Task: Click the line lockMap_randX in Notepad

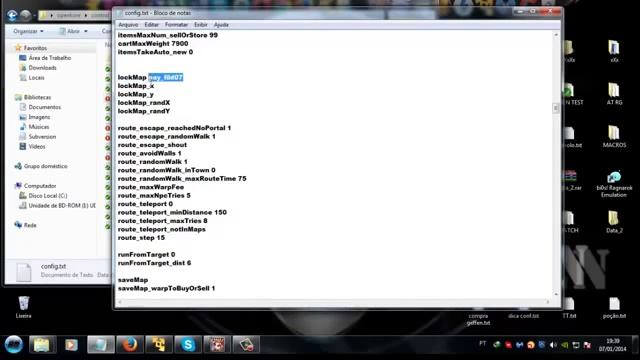Action: (x=144, y=102)
